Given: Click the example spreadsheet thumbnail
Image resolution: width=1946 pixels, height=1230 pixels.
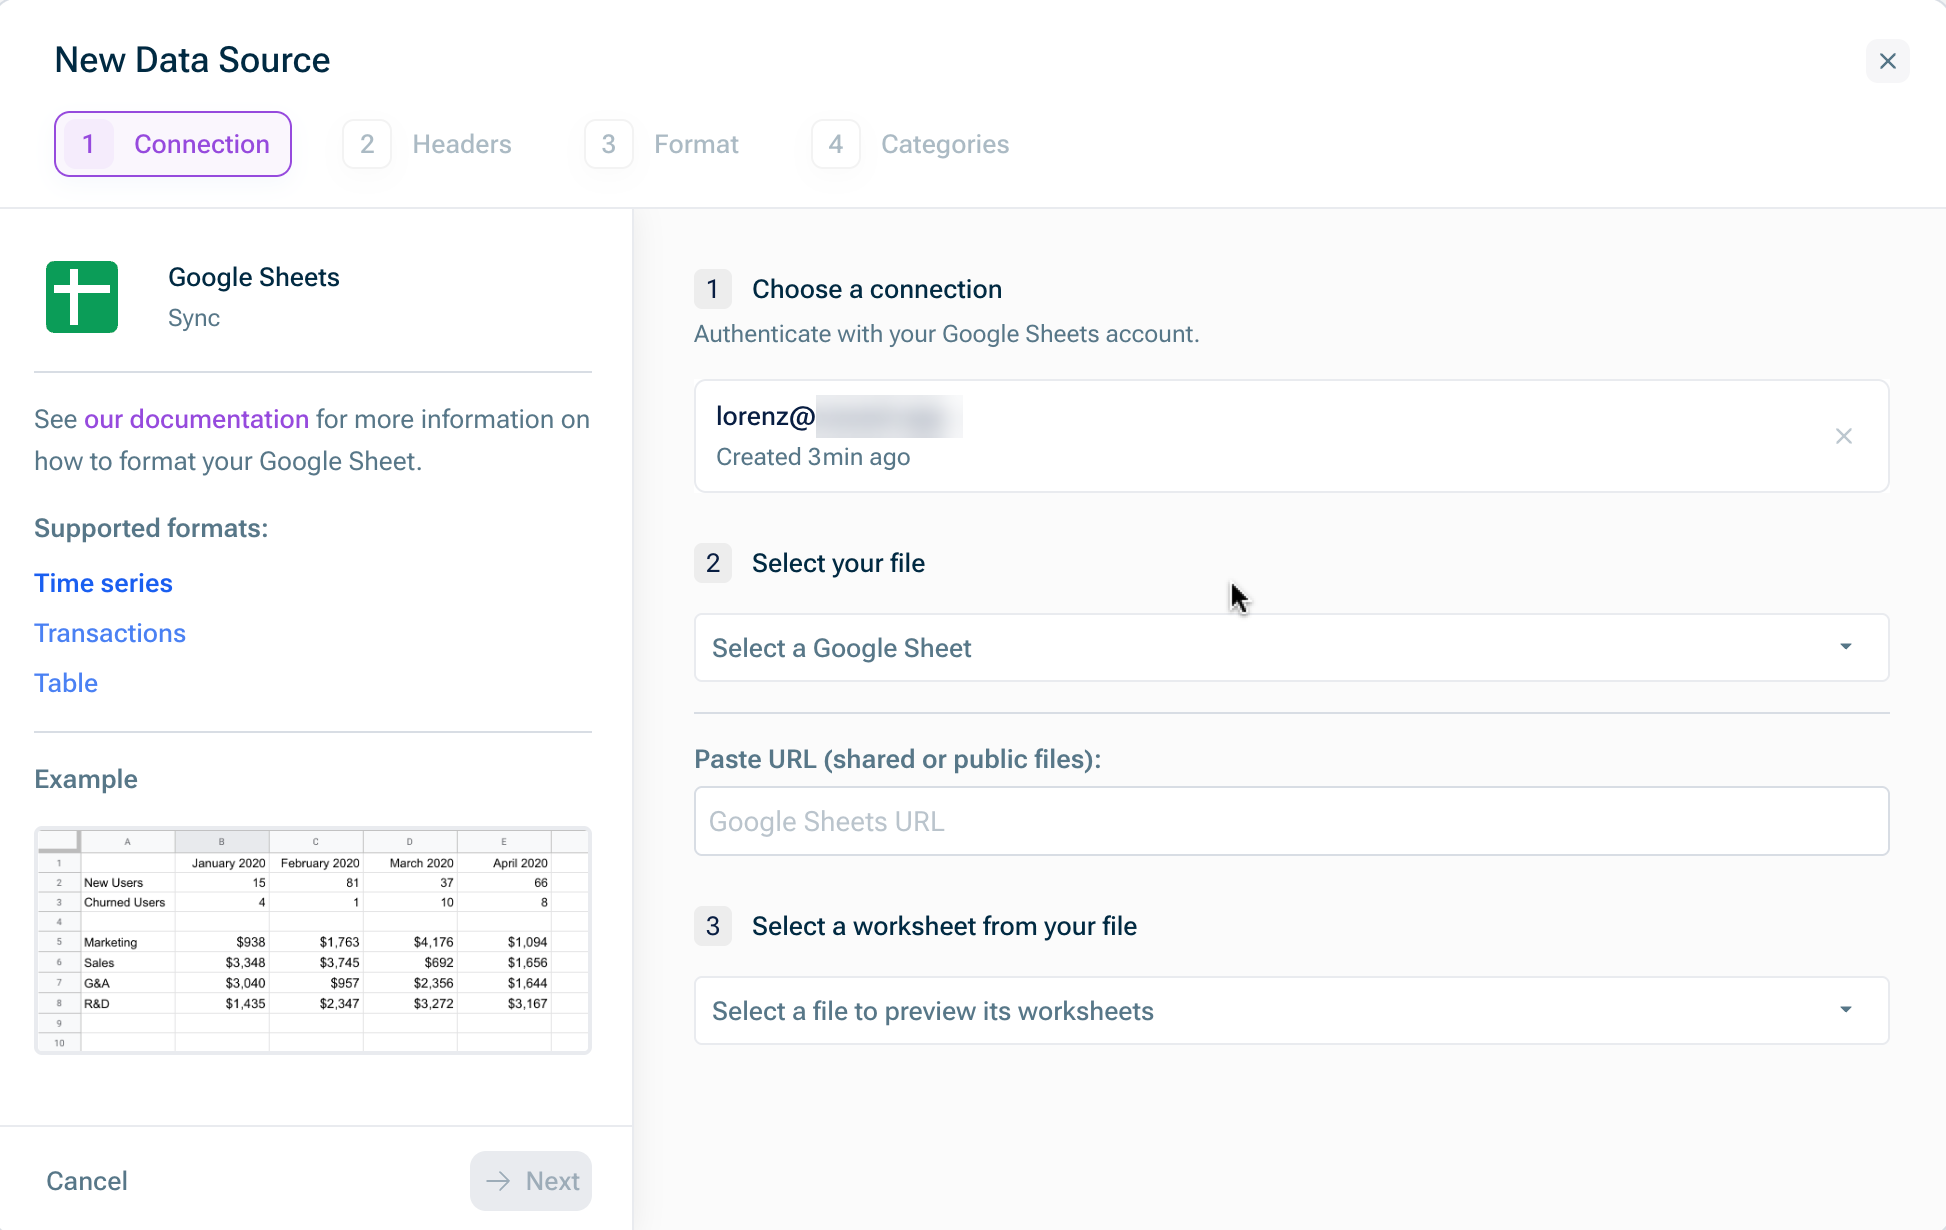Looking at the screenshot, I should (x=313, y=940).
